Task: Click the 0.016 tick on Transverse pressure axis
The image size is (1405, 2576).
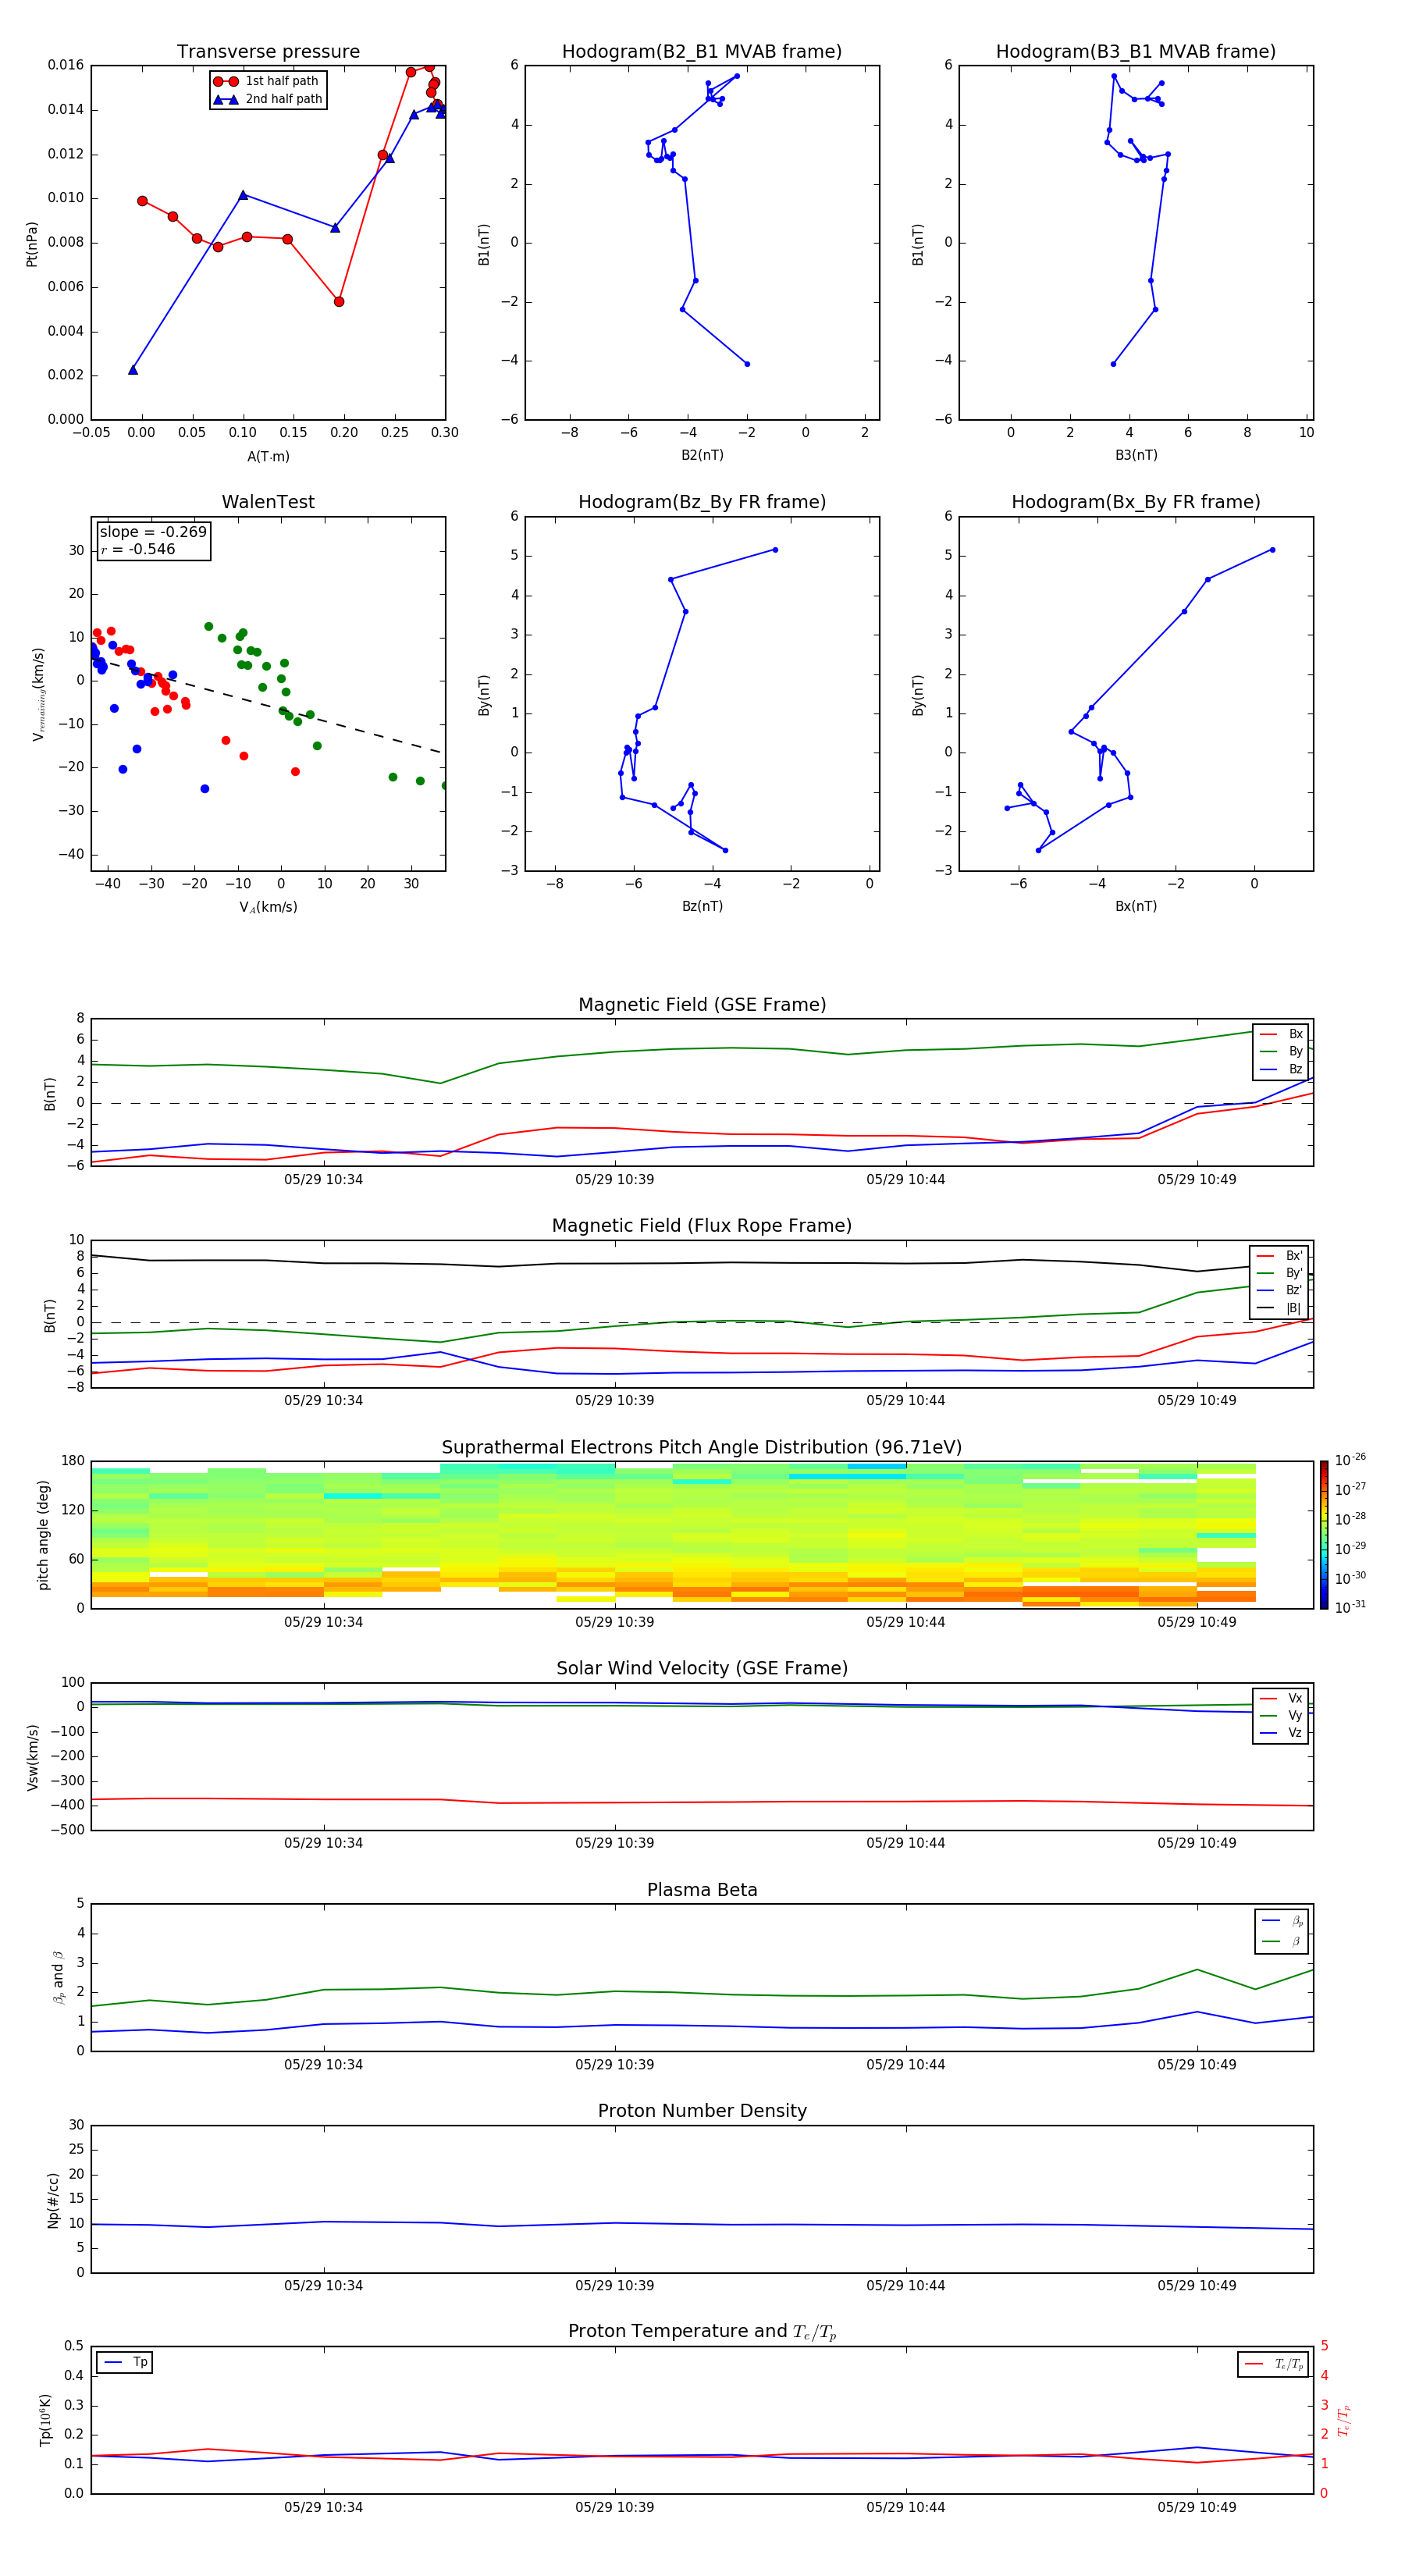Action: pos(66,65)
